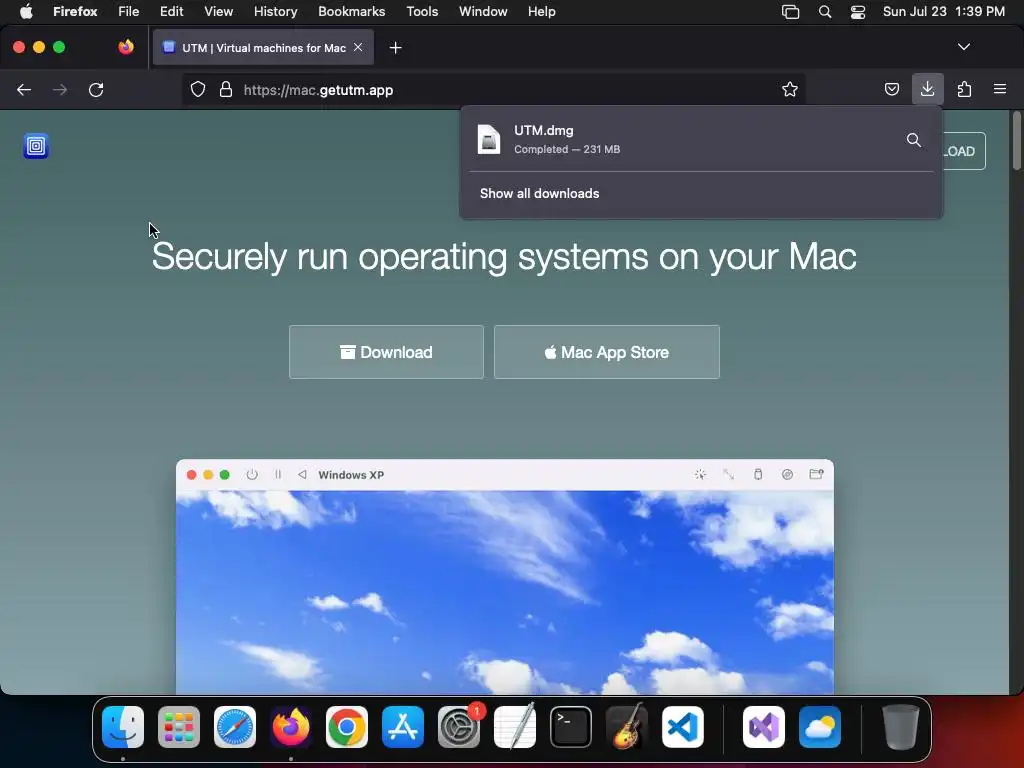Open Control Center in menu bar
This screenshot has width=1024, height=768.
857,12
